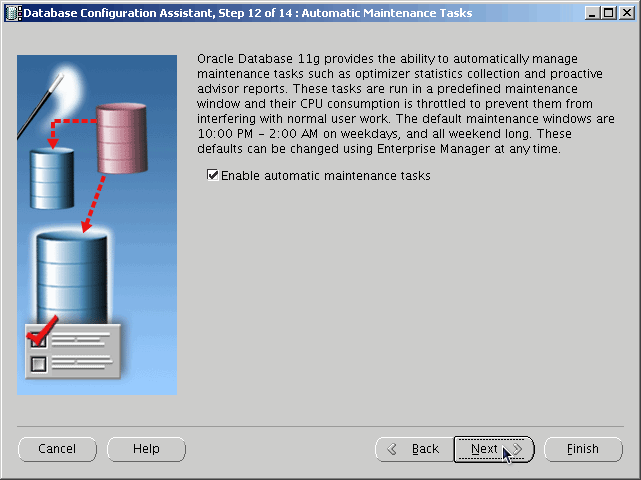
Task: Click the 'Enable automatic maintenance tasks' label text
Action: (325, 176)
